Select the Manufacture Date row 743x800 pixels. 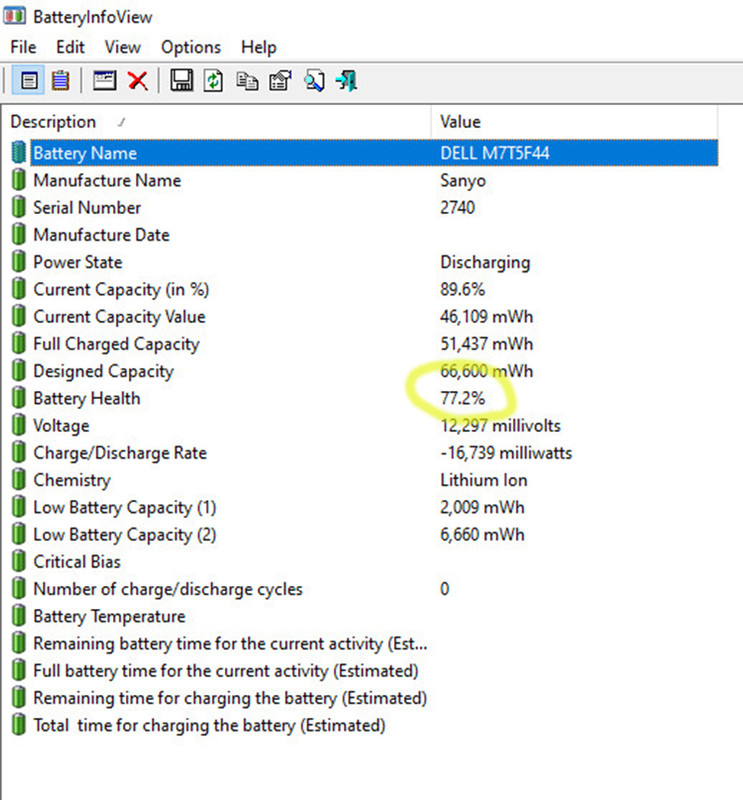(x=364, y=235)
